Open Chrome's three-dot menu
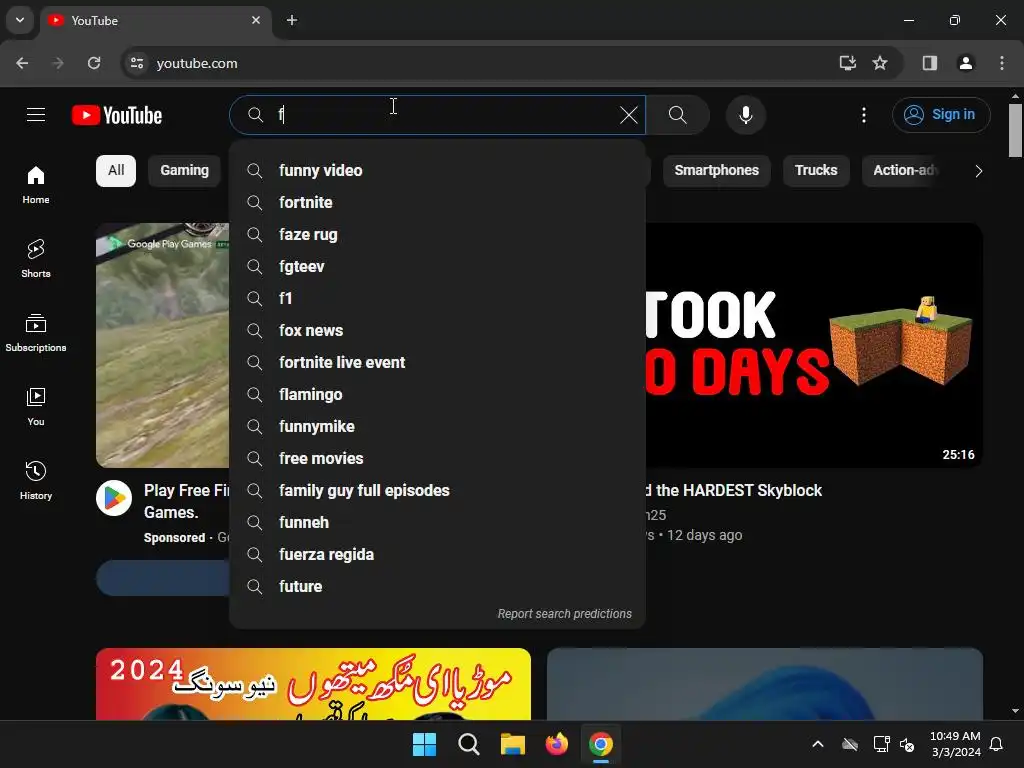The height and width of the screenshot is (768, 1024). [1002, 63]
